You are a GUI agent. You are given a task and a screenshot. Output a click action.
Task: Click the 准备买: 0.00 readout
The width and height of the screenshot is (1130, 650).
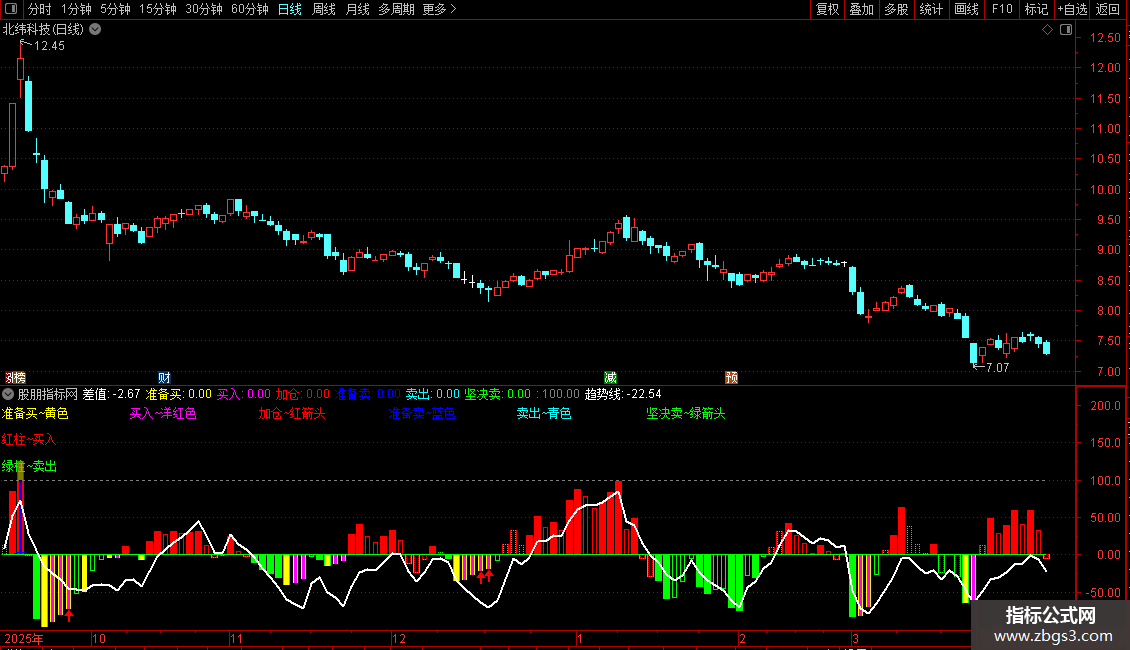coord(179,394)
